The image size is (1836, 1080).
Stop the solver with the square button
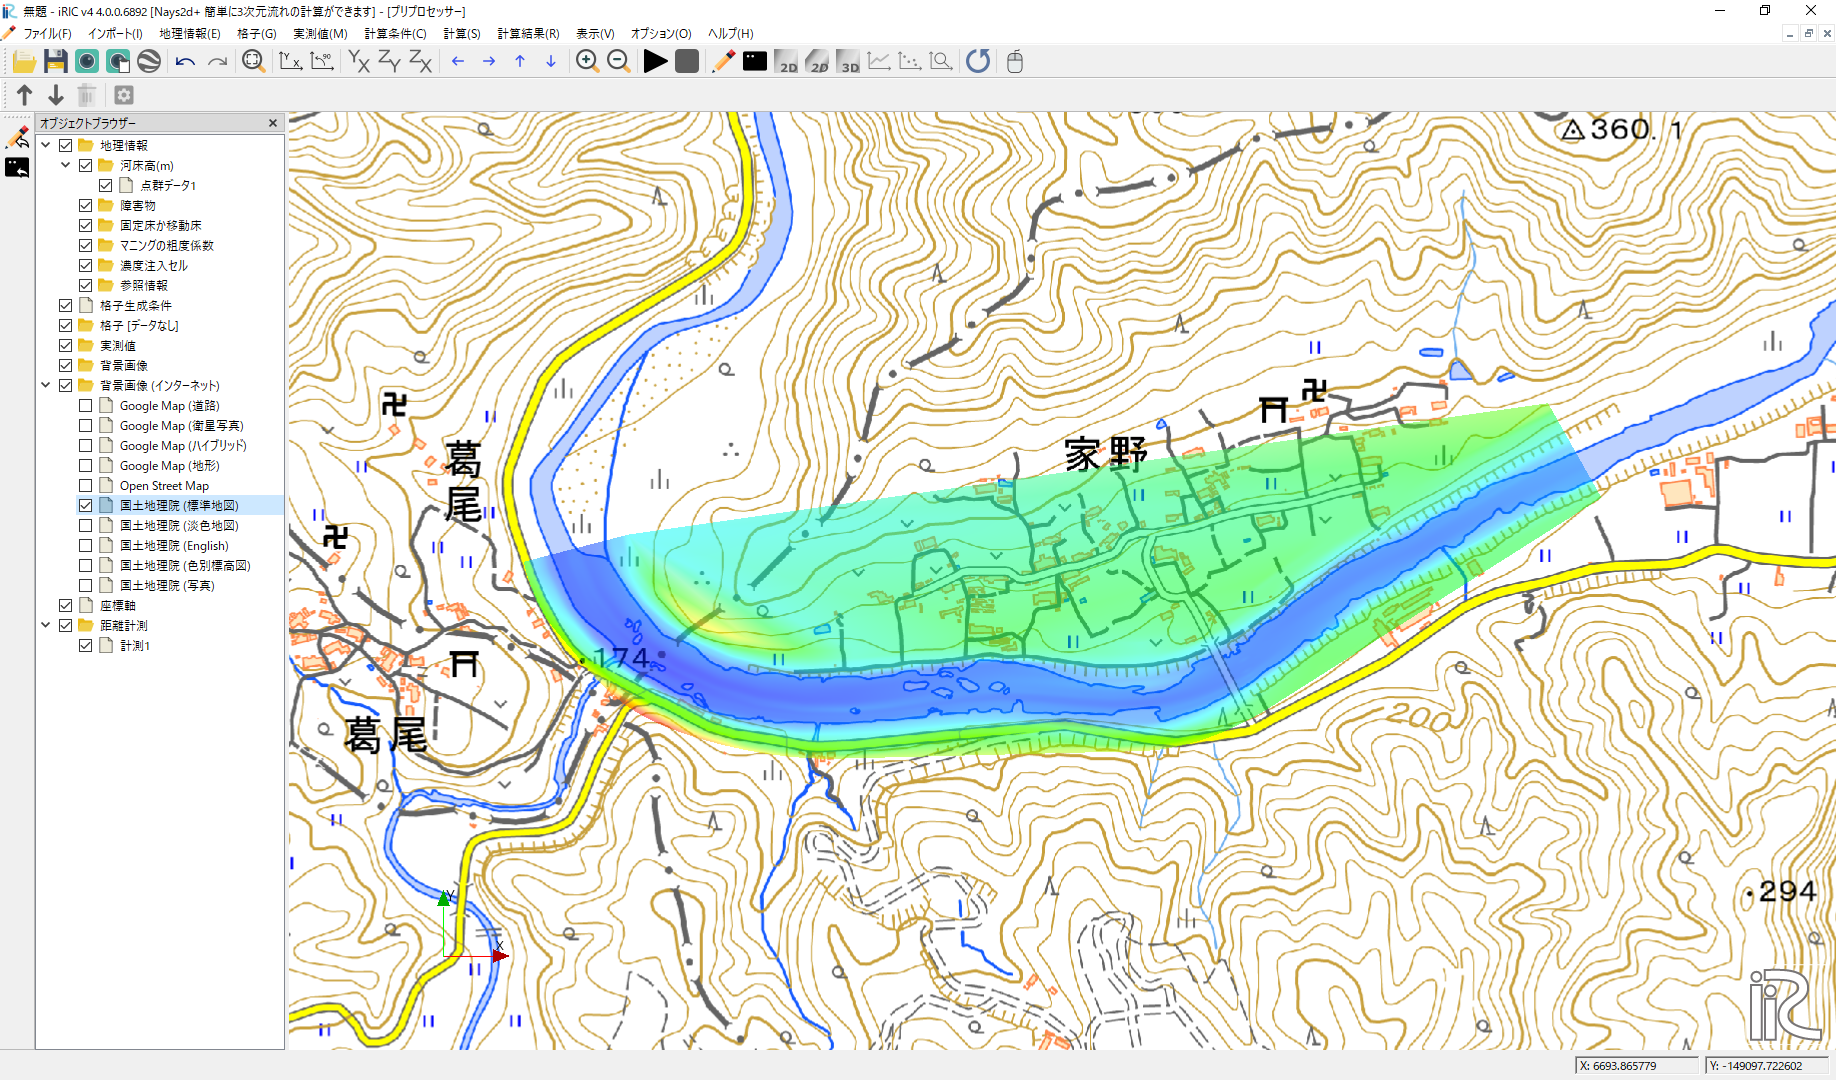687,62
